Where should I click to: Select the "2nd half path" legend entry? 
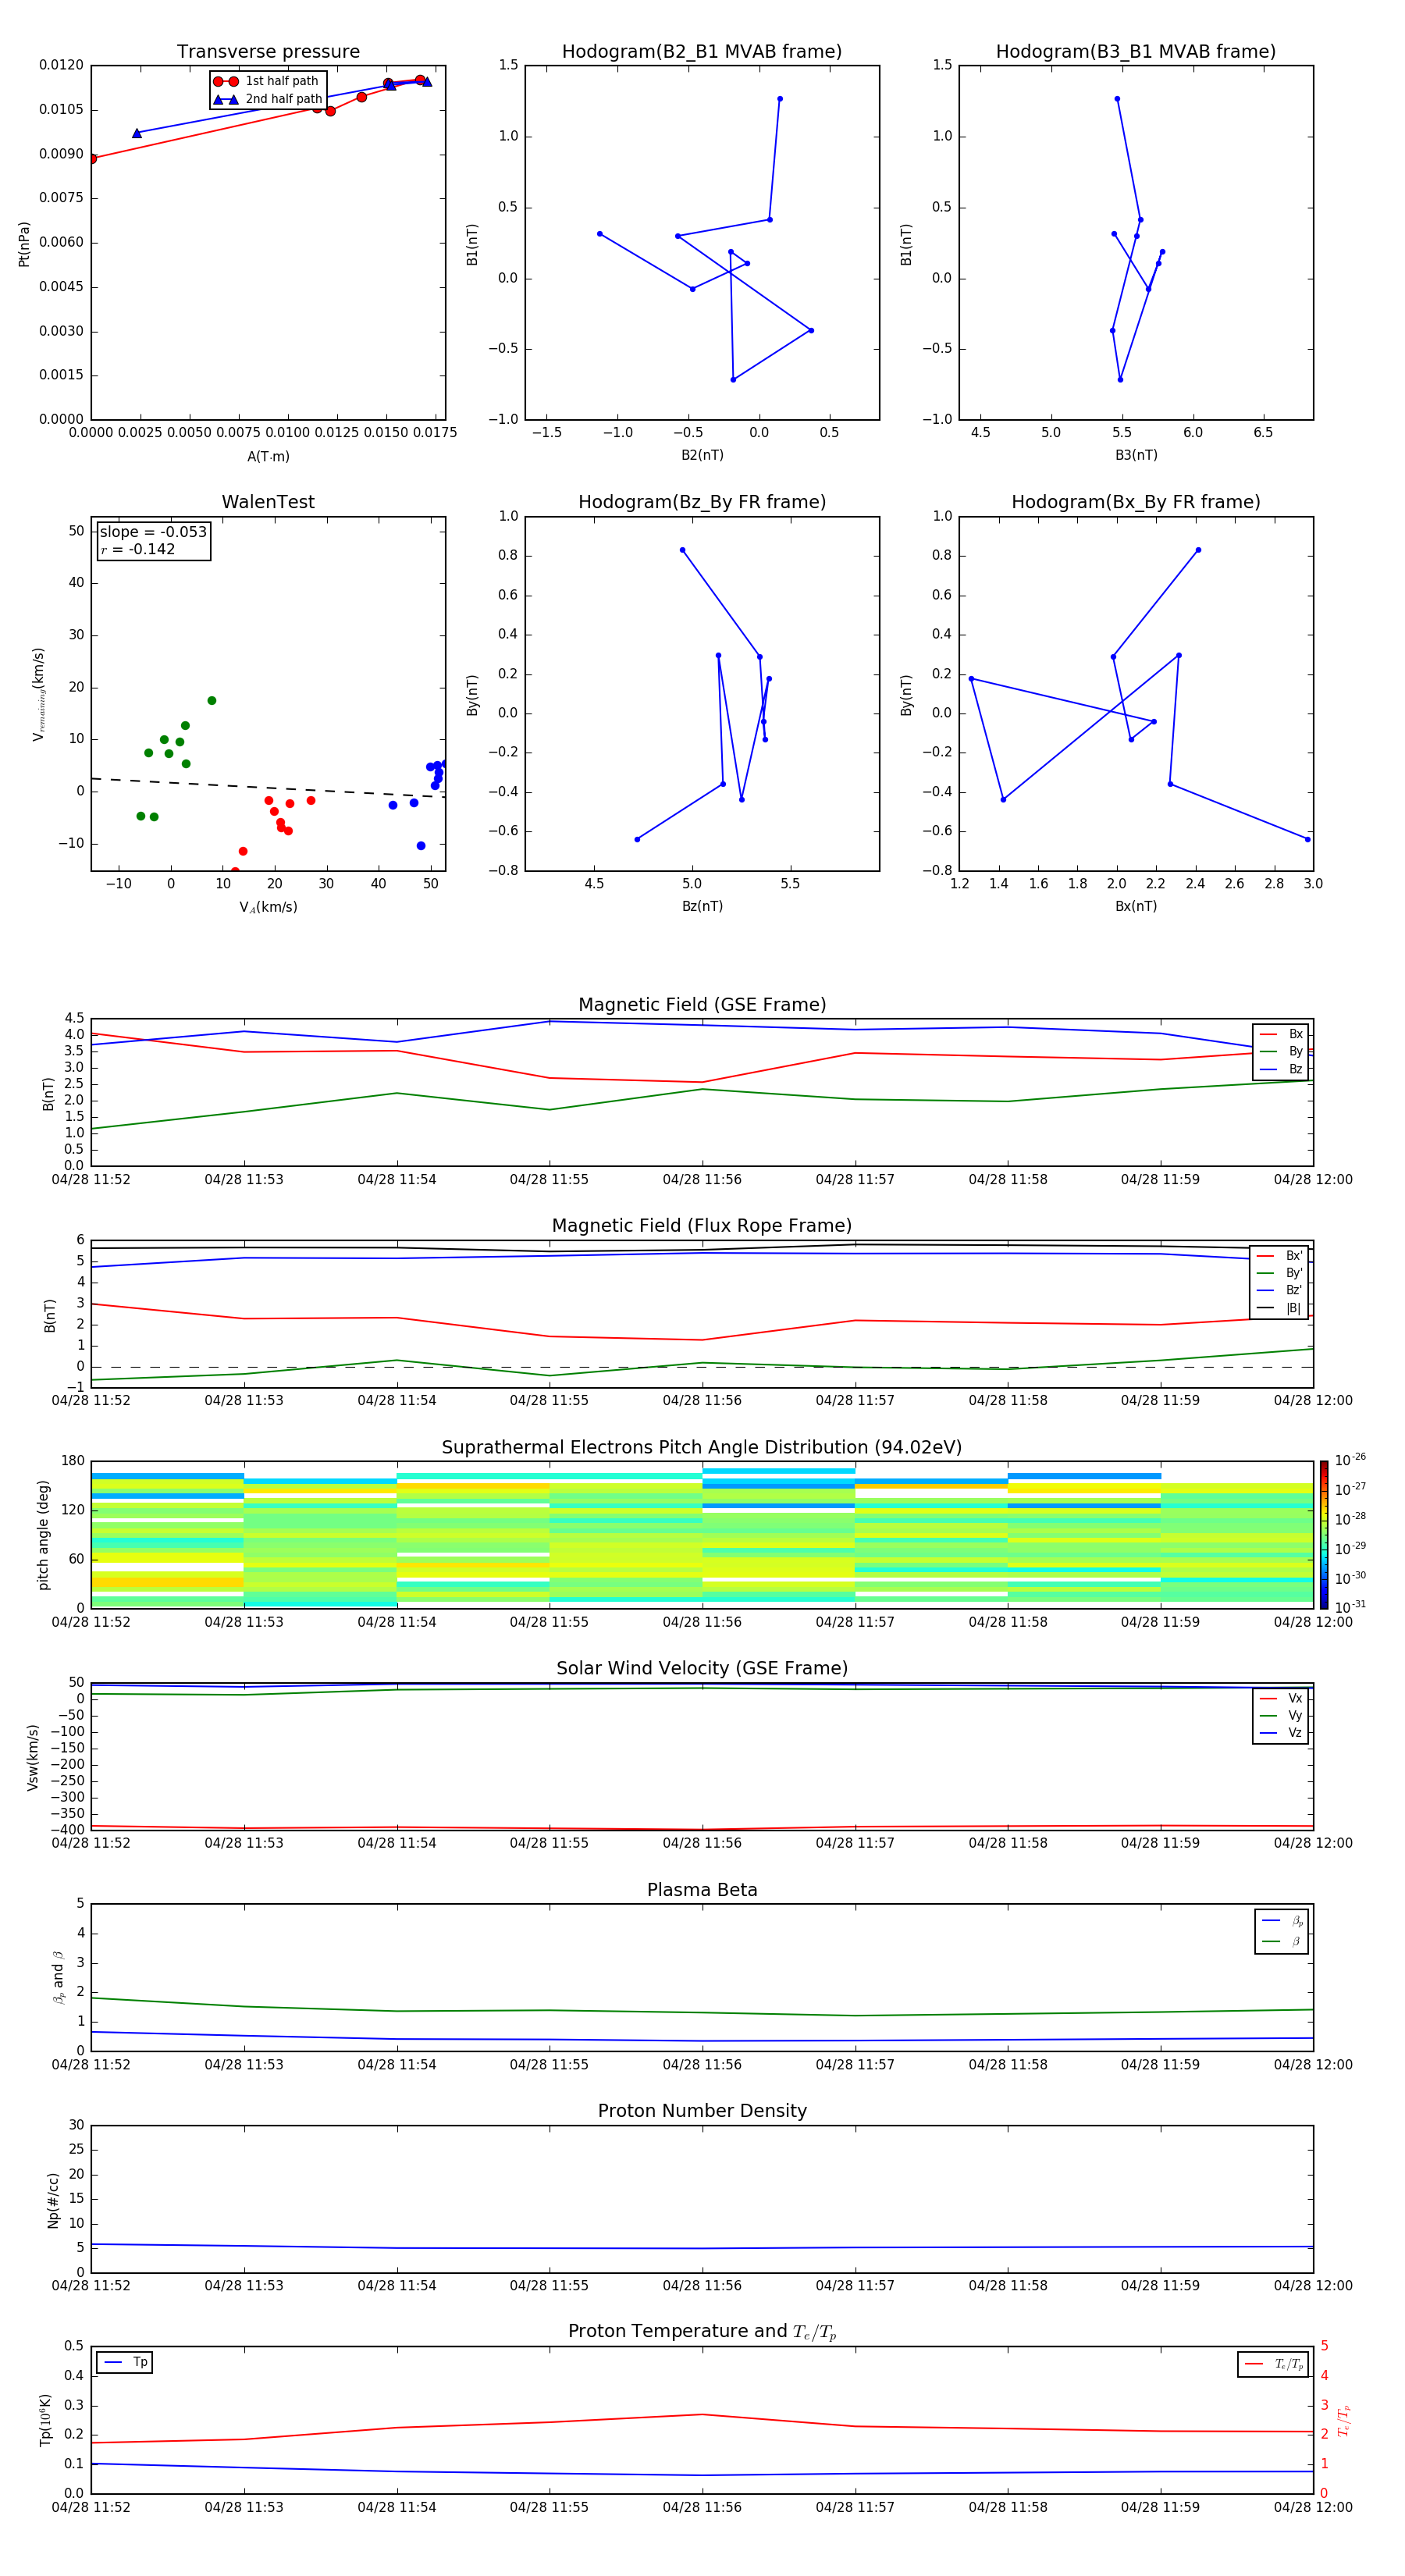coord(268,99)
